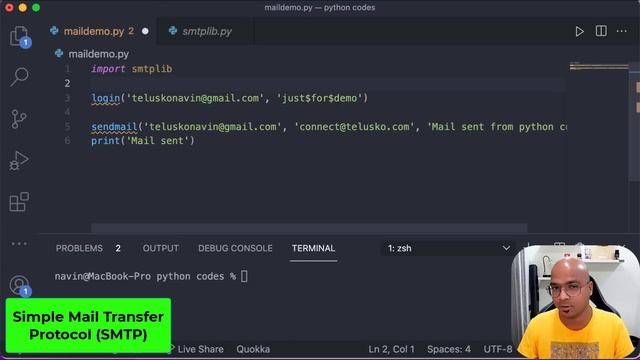Place cursor on empty line 2

(327, 84)
